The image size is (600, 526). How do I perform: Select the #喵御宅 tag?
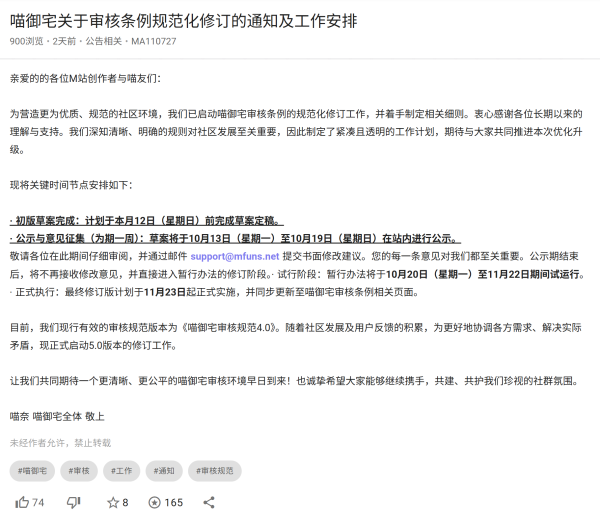click(x=36, y=469)
